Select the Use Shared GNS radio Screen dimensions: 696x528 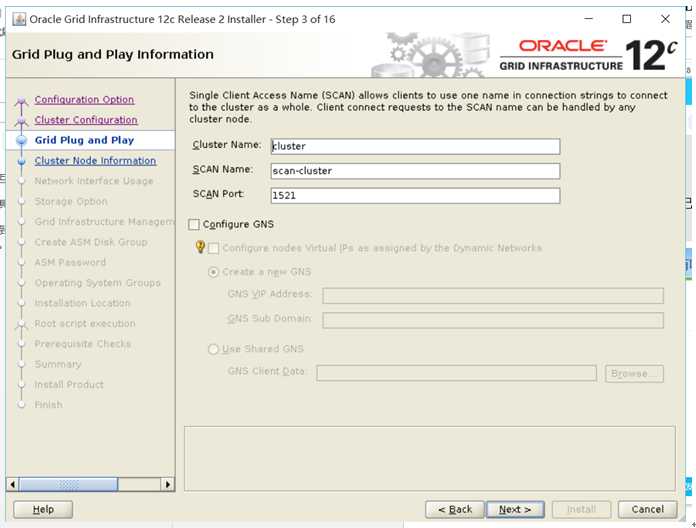[214, 349]
